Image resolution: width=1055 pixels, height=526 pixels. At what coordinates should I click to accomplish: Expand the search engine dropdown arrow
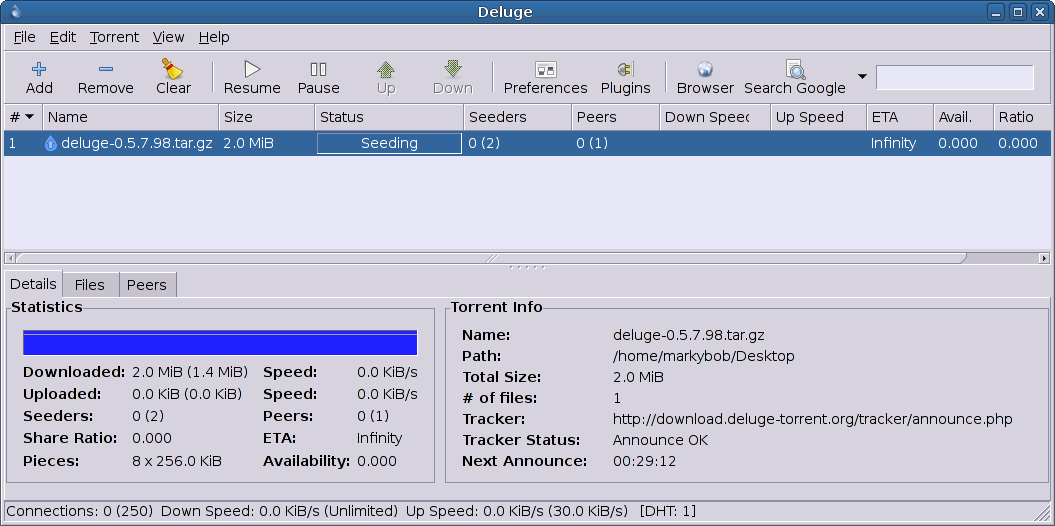(x=863, y=76)
